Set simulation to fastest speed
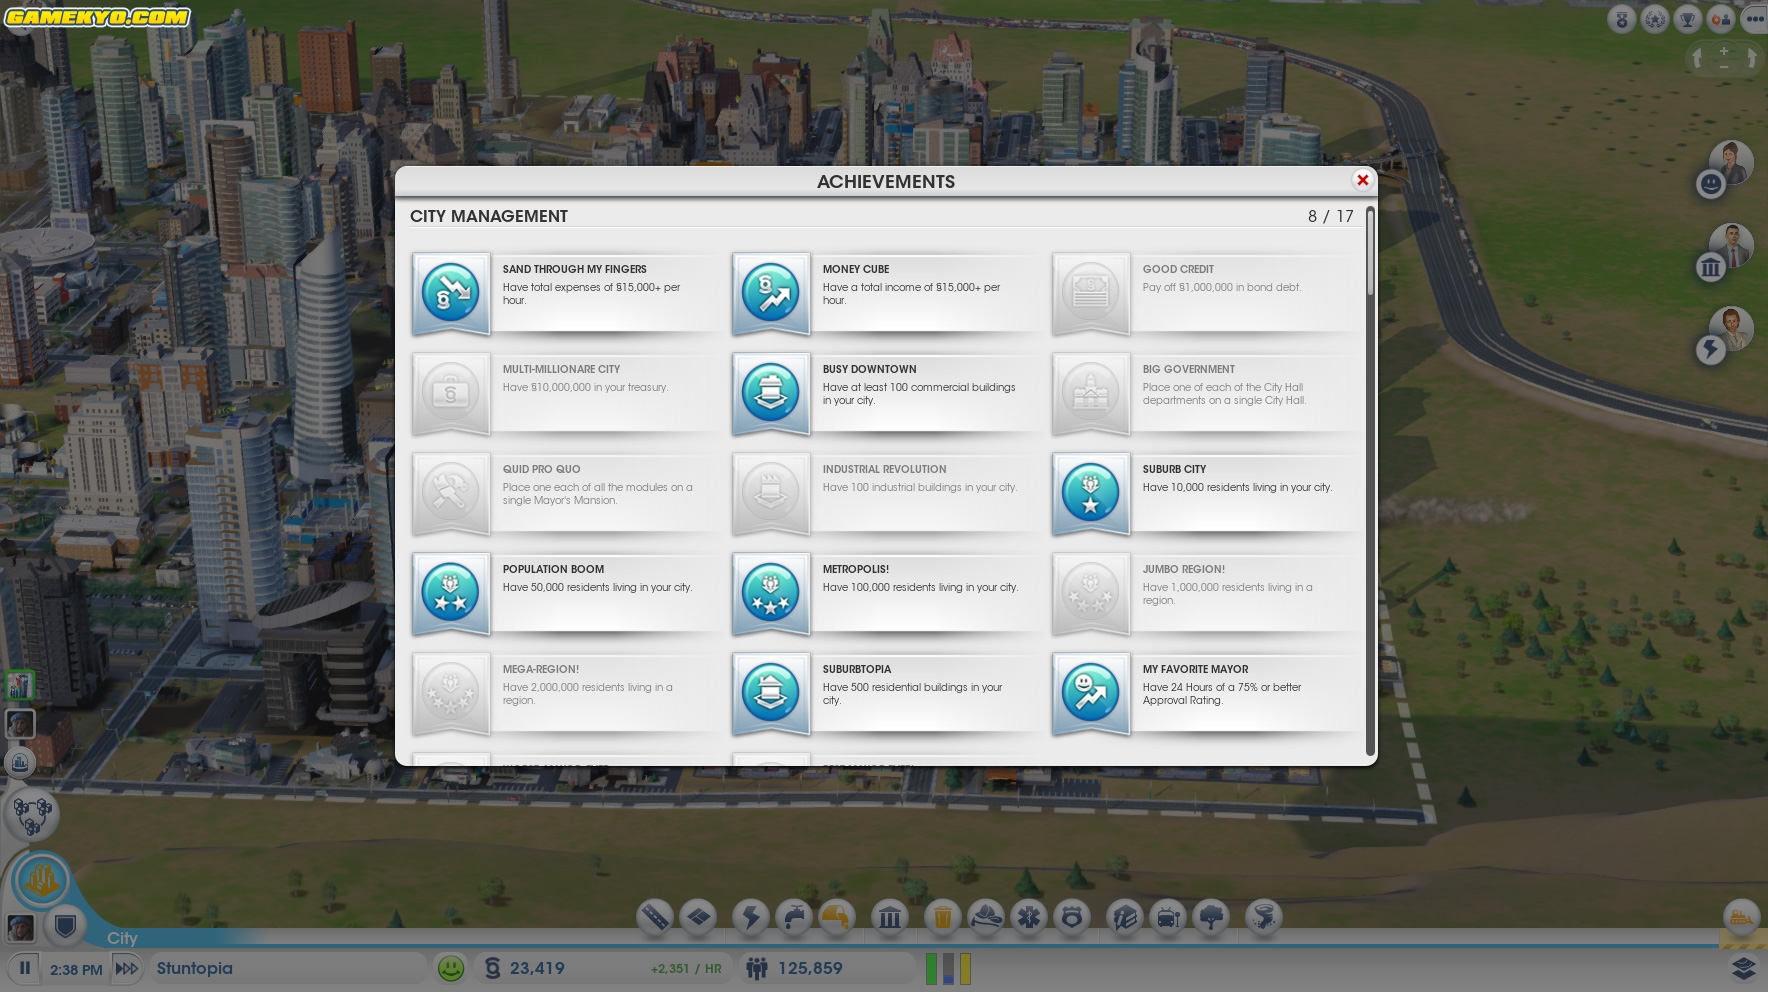Image resolution: width=1768 pixels, height=992 pixels. coord(126,968)
